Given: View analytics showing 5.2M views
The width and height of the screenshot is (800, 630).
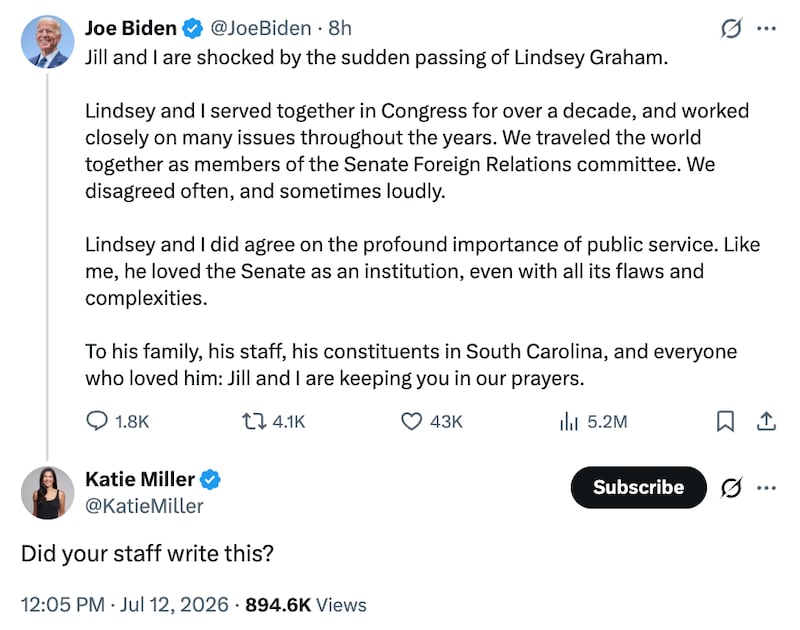Looking at the screenshot, I should tap(593, 421).
